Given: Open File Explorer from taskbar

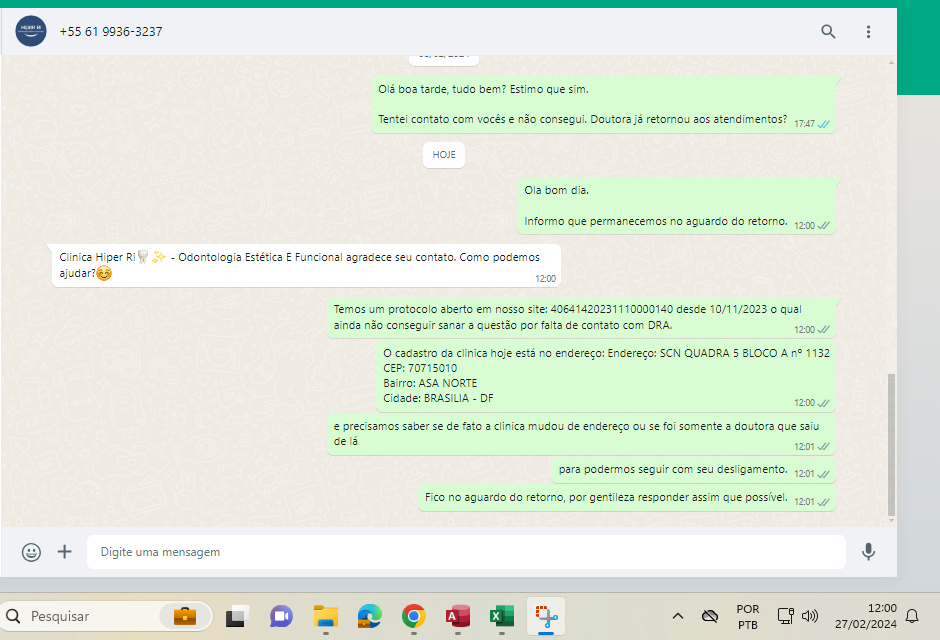Looking at the screenshot, I should [326, 616].
